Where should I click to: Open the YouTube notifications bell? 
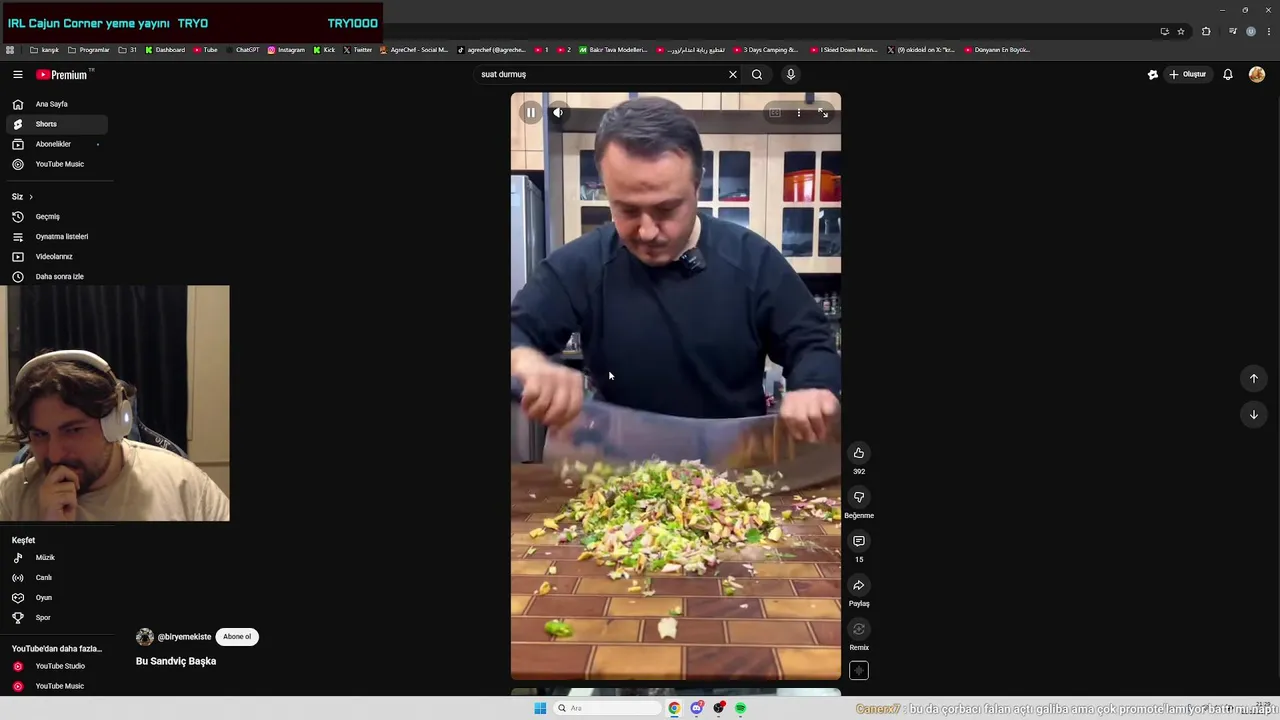[x=1228, y=74]
